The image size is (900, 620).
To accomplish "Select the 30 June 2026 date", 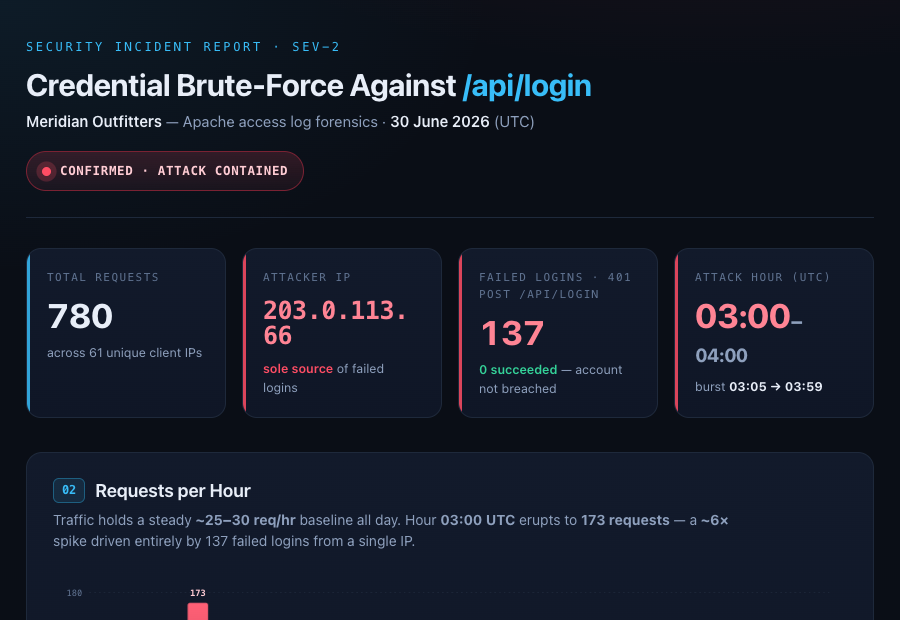I will pyautogui.click(x=440, y=122).
